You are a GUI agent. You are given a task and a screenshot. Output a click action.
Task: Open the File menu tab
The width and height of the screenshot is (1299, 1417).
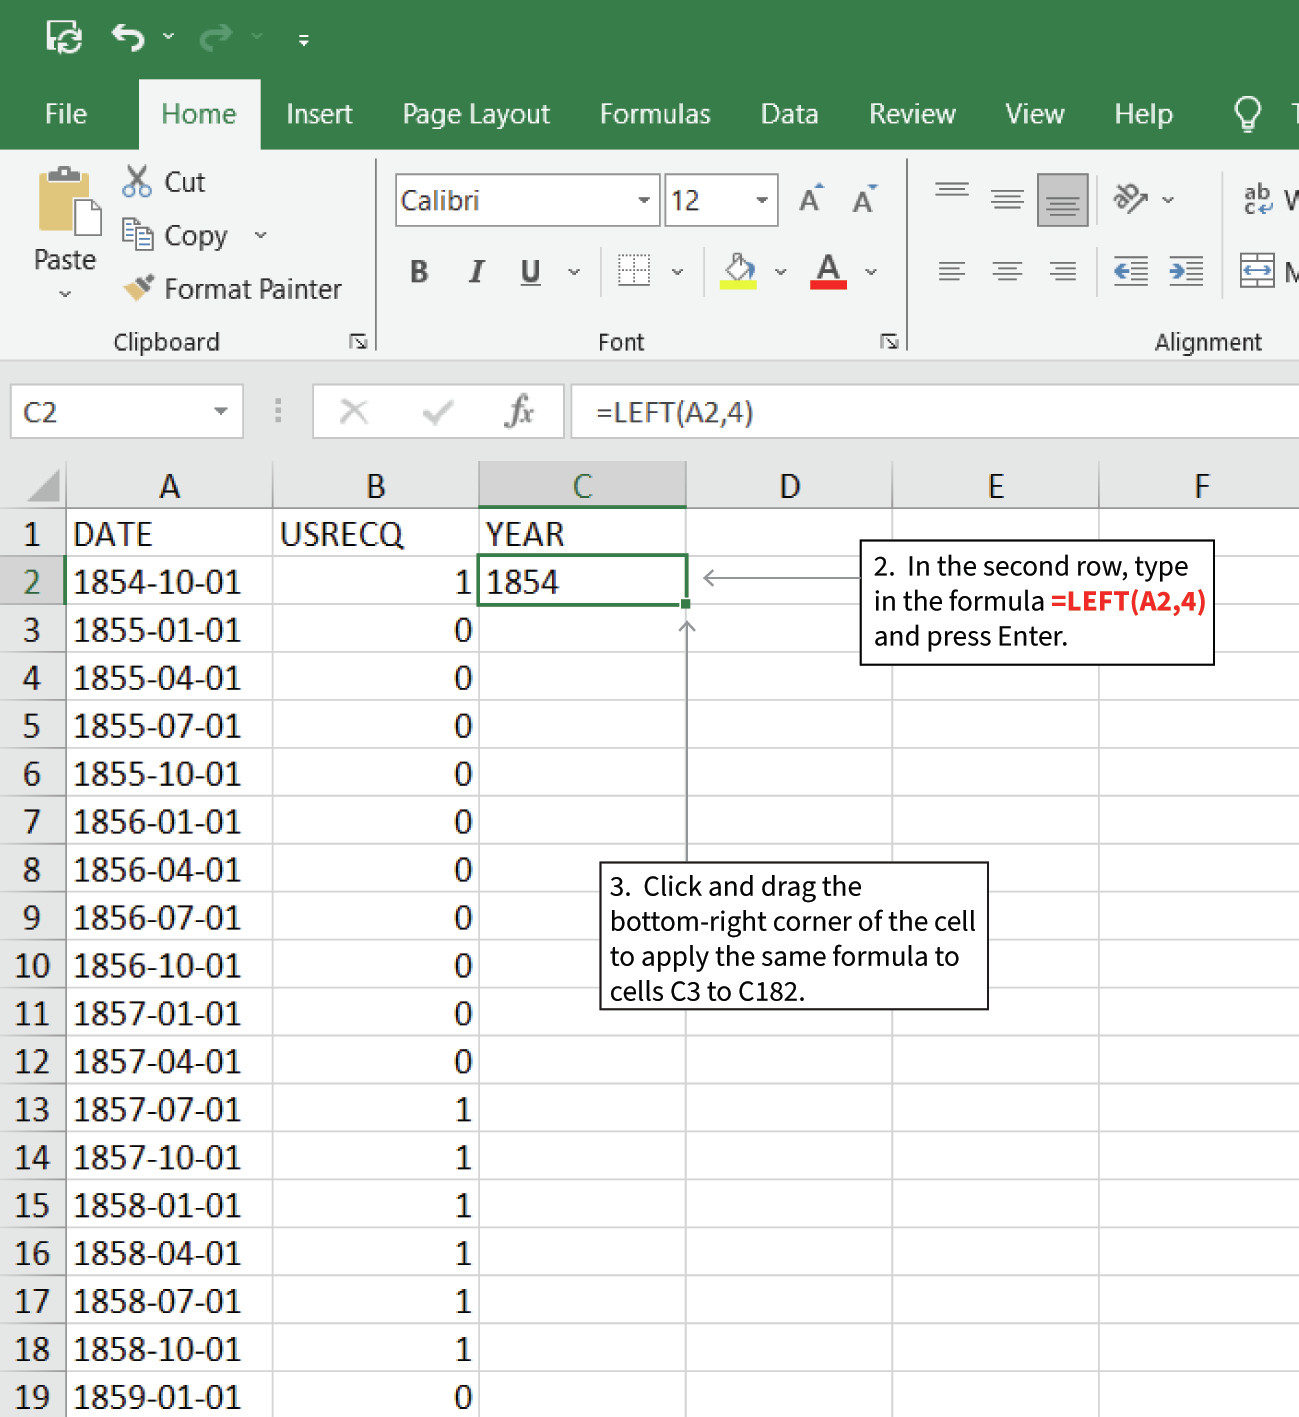[66, 114]
